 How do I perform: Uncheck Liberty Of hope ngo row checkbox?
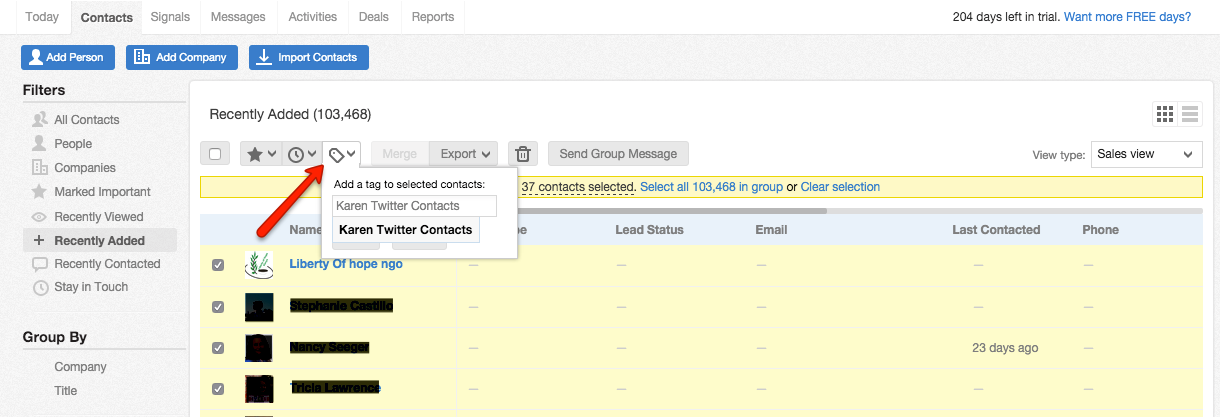(218, 265)
